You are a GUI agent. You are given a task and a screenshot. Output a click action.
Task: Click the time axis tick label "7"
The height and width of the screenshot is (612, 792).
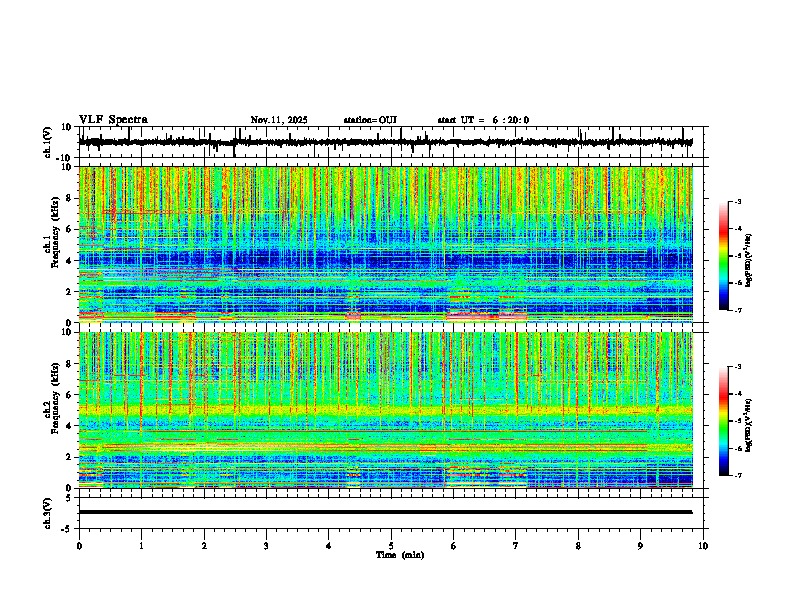[x=516, y=546]
